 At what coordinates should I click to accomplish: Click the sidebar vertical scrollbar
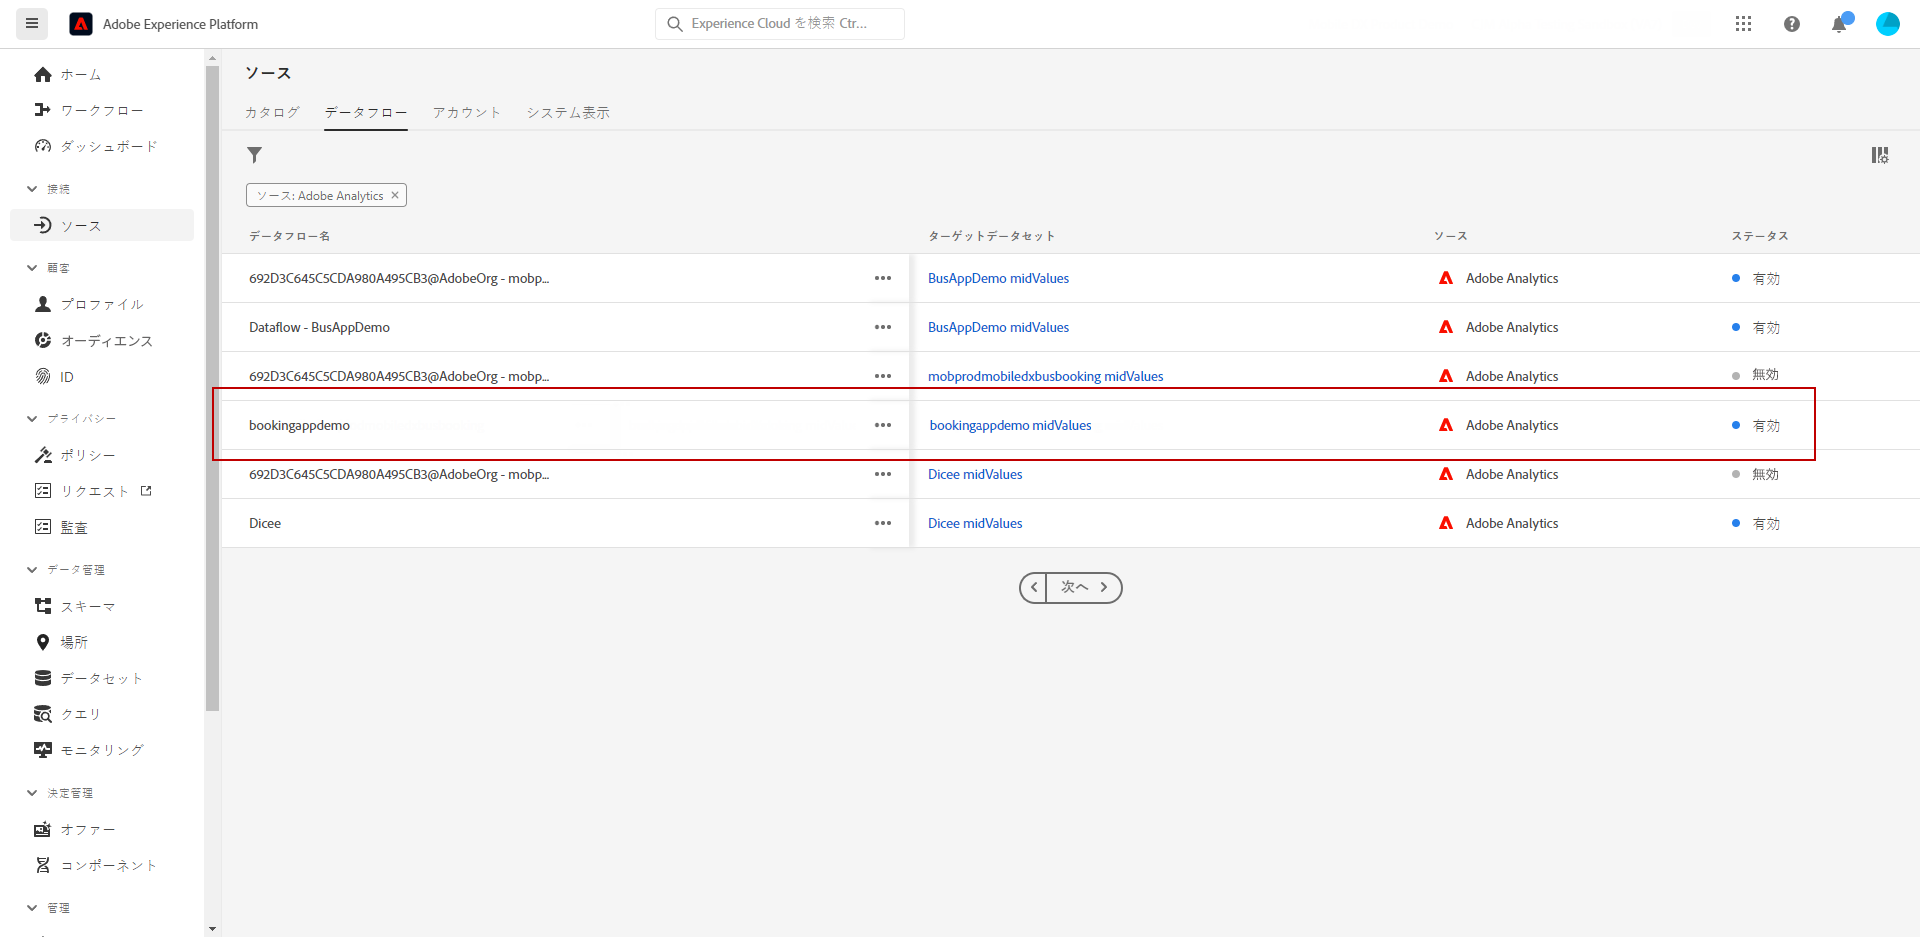(212, 388)
